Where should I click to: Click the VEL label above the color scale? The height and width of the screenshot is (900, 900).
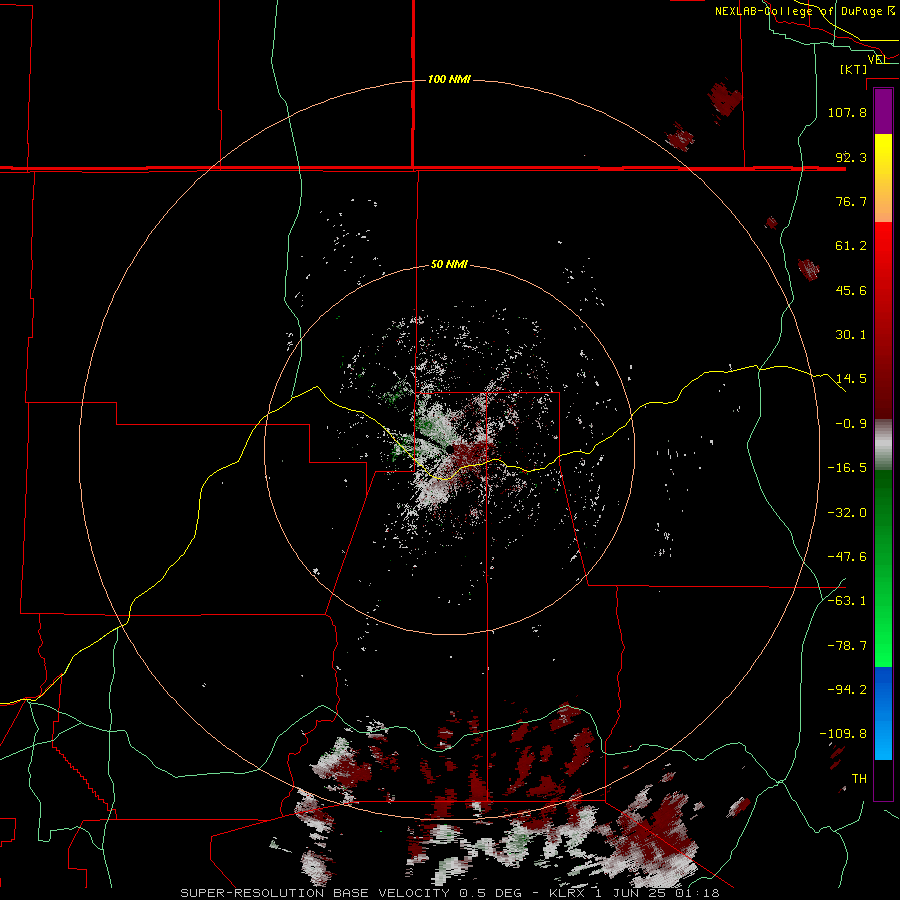coord(877,59)
